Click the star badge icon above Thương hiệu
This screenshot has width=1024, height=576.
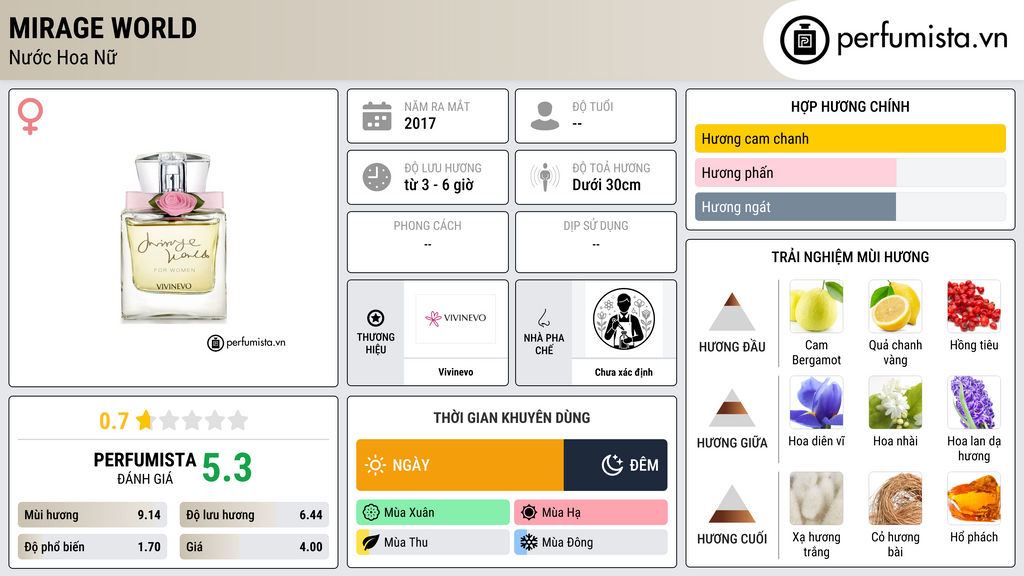click(376, 318)
